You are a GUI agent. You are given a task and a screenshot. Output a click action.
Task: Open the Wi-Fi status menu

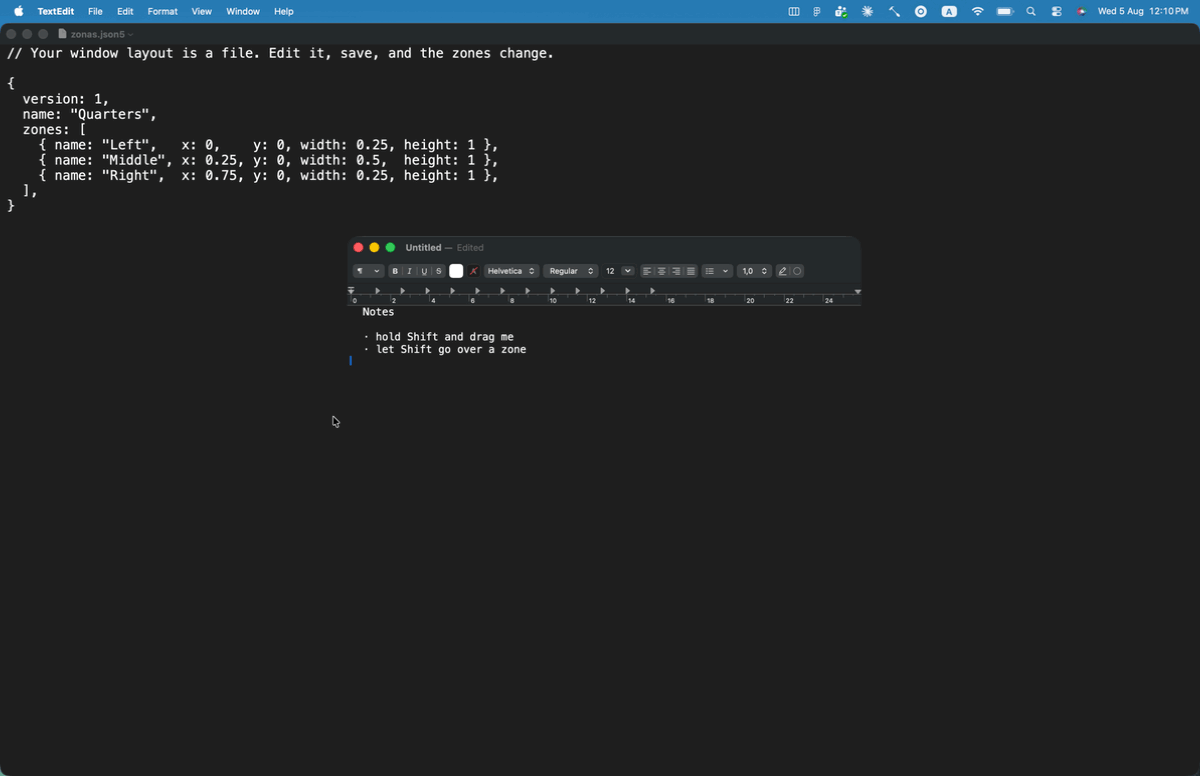[978, 12]
